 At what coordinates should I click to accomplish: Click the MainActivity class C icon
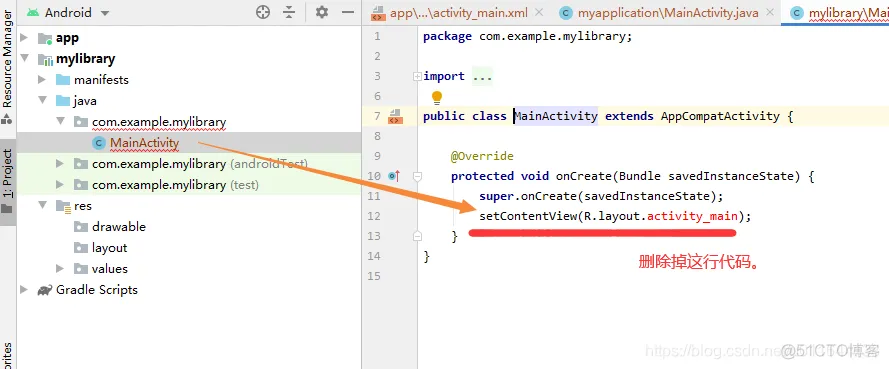(99, 143)
